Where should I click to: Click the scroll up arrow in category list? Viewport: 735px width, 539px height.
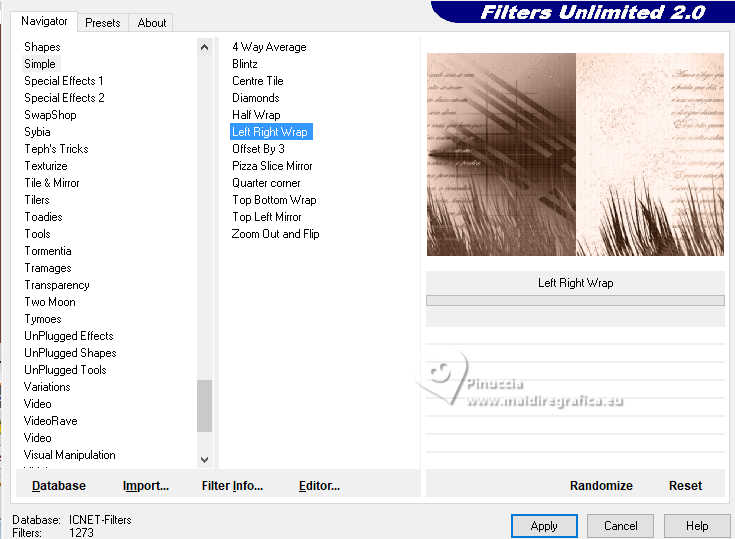point(204,47)
